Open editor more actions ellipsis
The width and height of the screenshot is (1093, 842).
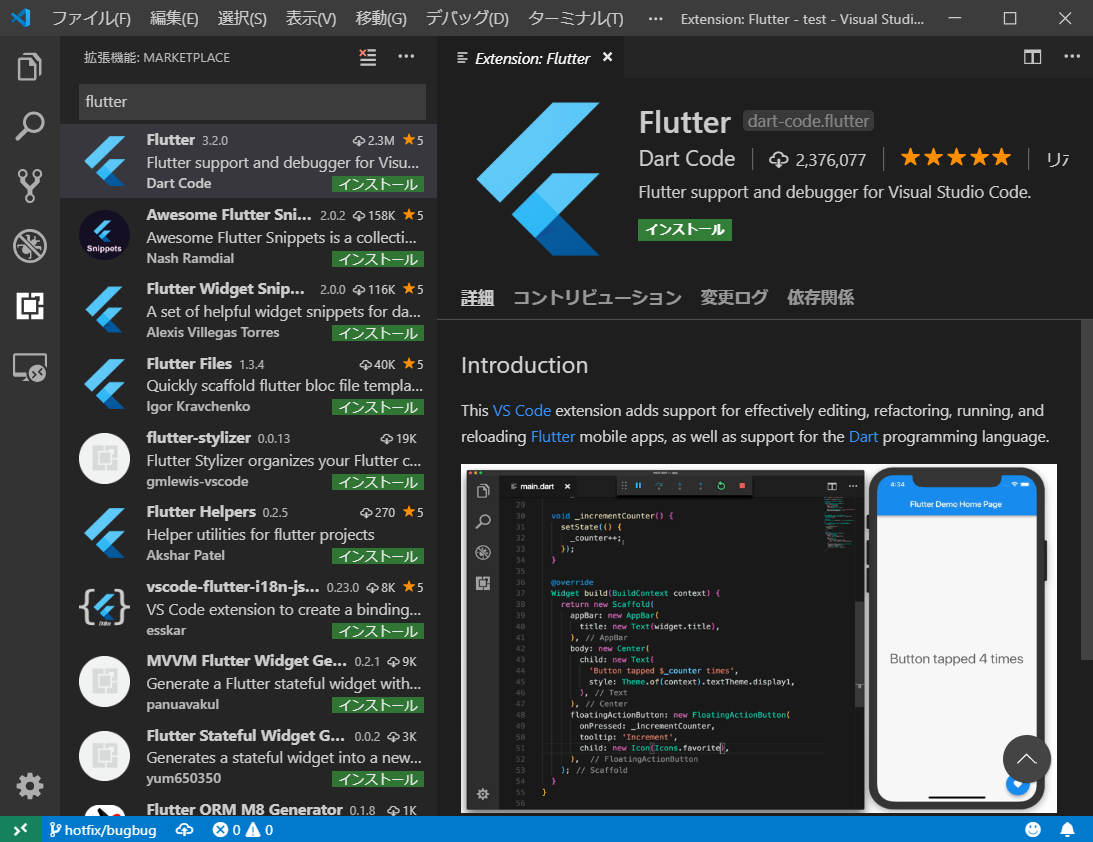pyautogui.click(x=1072, y=56)
